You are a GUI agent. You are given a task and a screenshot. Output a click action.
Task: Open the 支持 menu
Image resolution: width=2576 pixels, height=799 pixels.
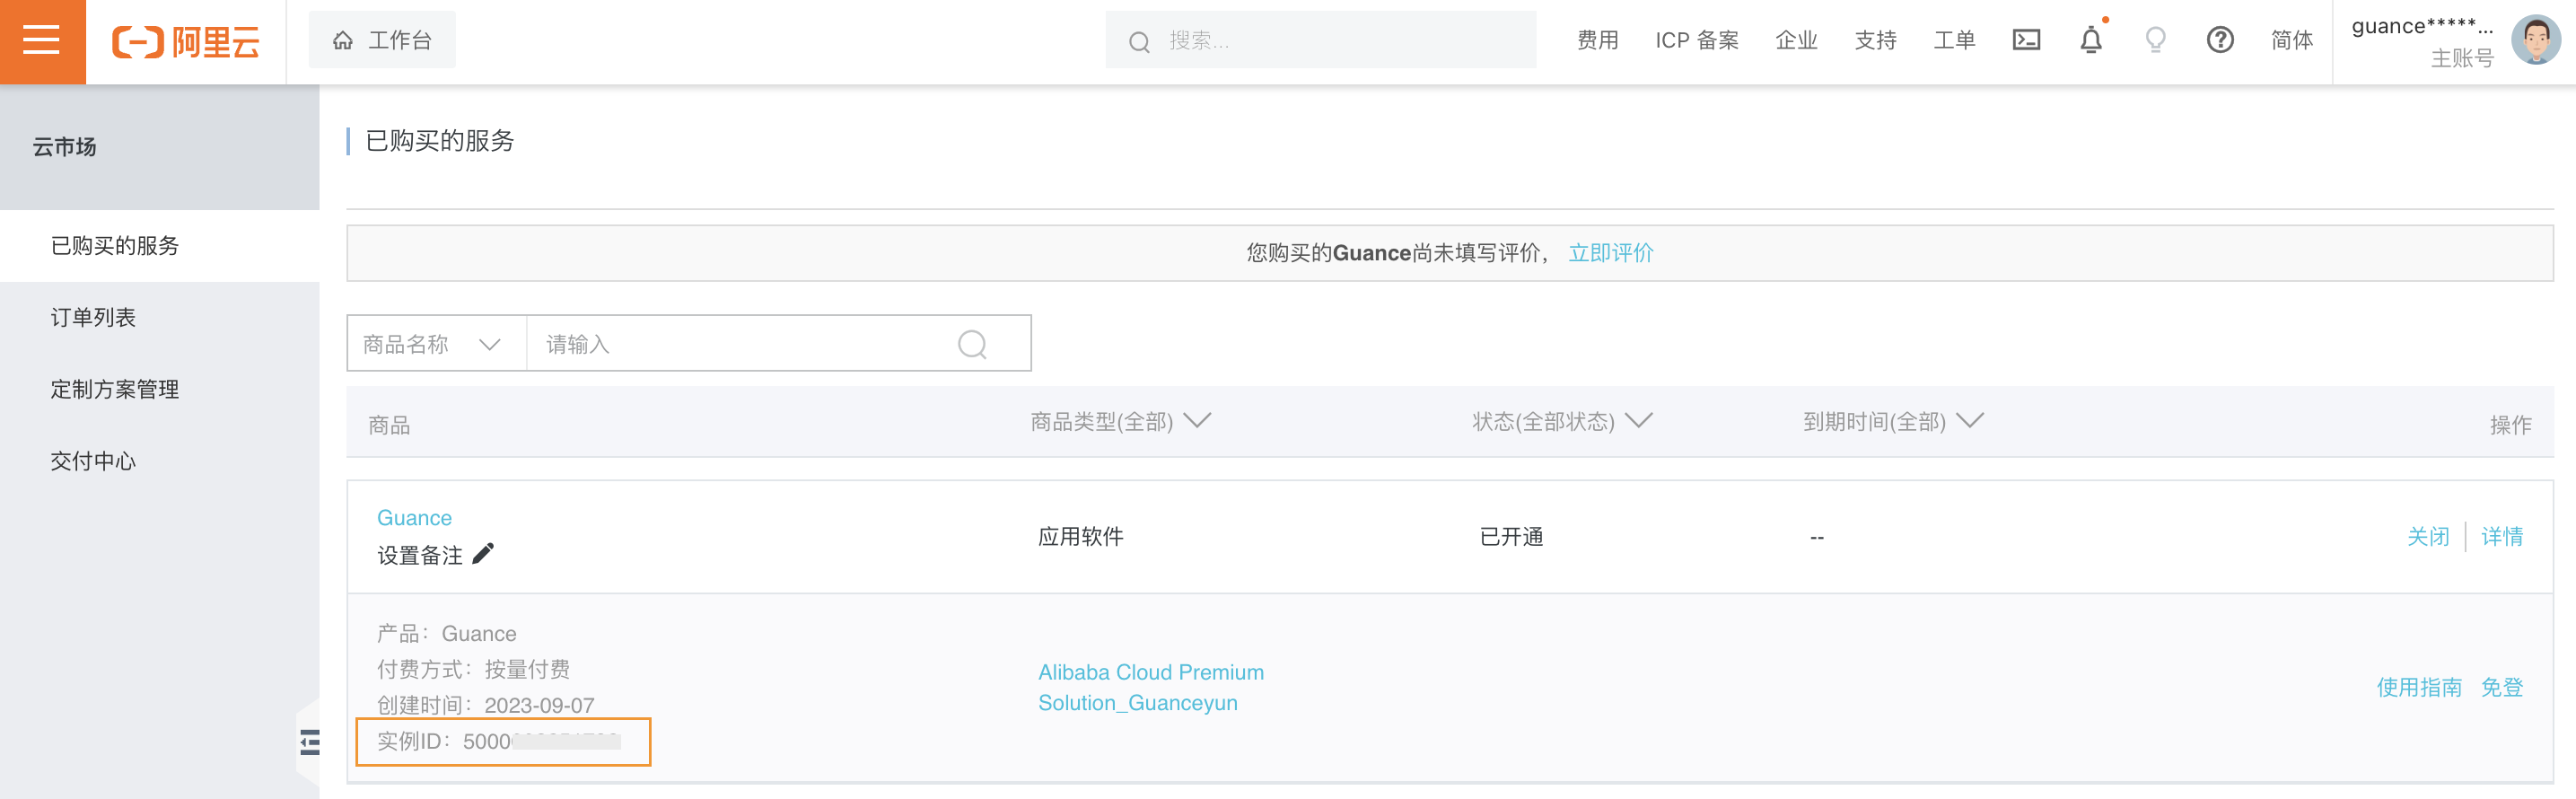coord(1875,40)
